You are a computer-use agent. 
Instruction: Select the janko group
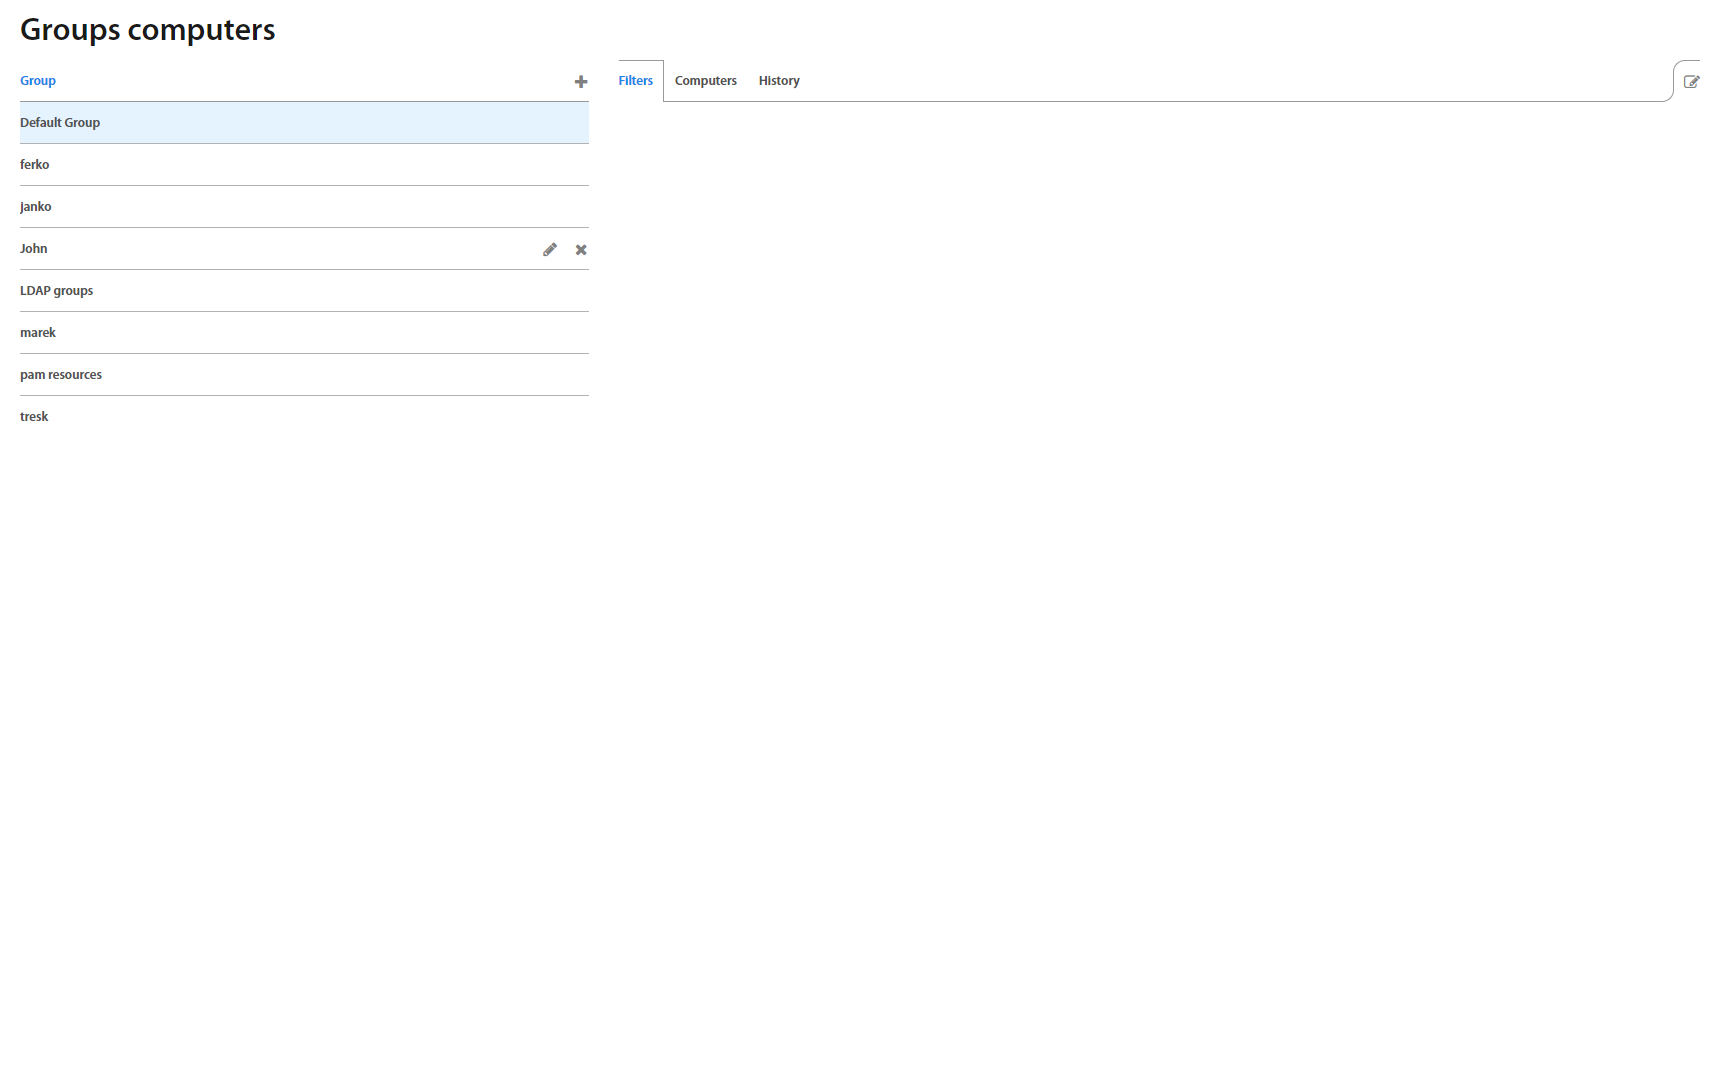(x=35, y=207)
